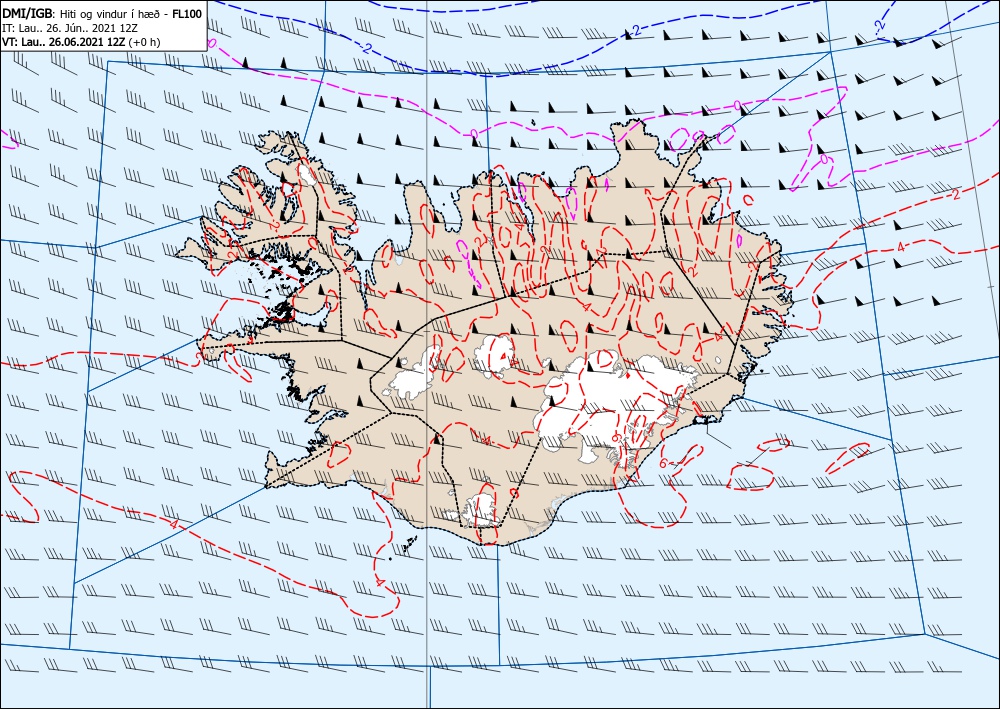Click the 'Hiti og vindur í hæð' title text

coord(108,13)
